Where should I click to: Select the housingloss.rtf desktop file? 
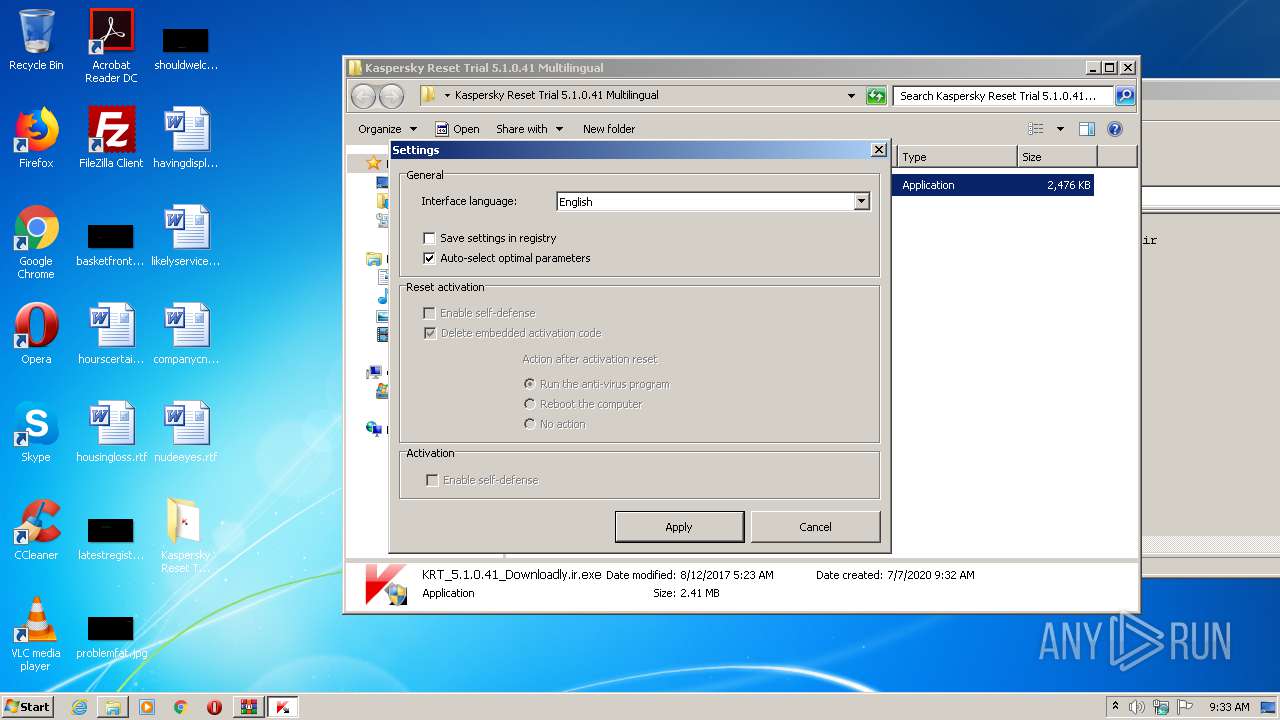111,432
